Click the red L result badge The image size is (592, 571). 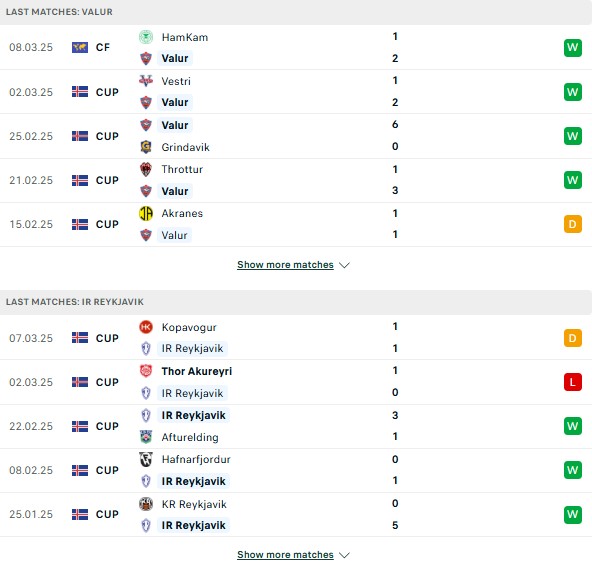pos(573,382)
